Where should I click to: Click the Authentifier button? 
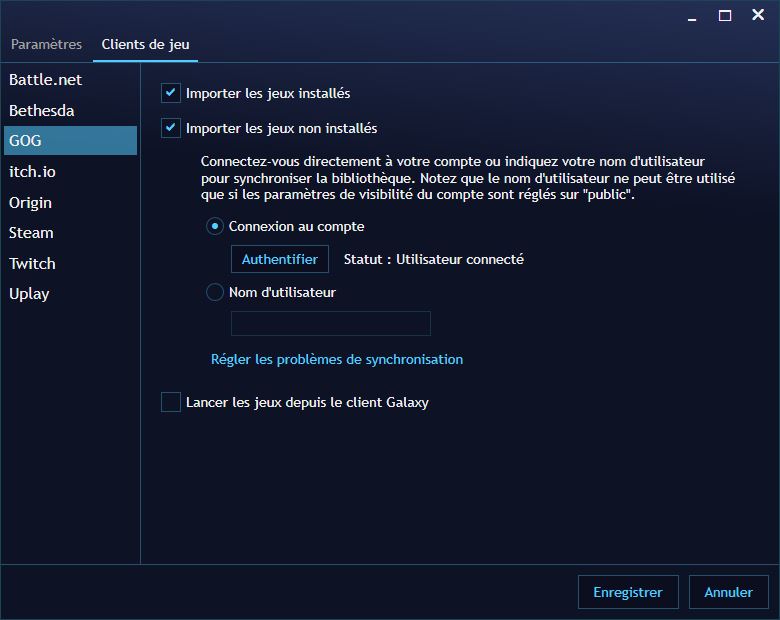(x=280, y=259)
